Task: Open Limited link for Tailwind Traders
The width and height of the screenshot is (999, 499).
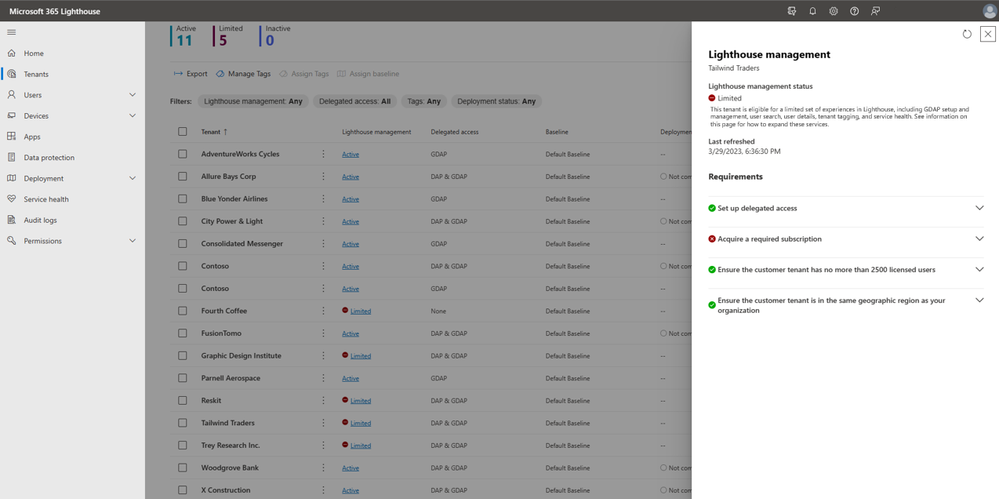Action: [361, 423]
